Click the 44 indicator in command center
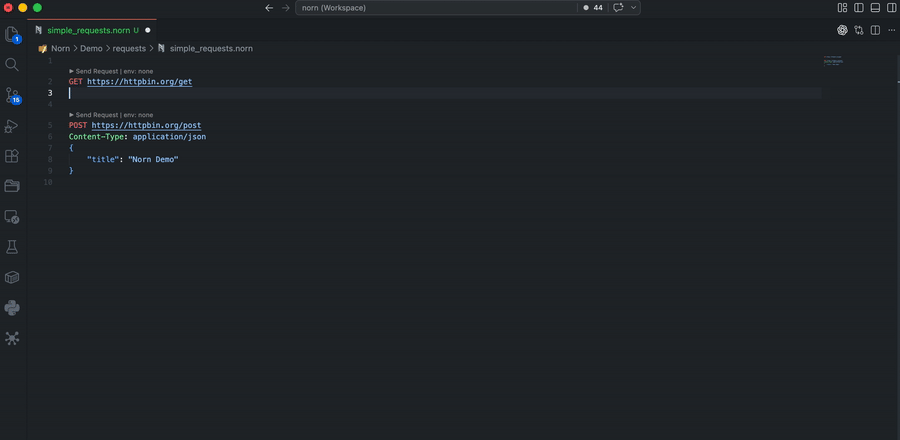Image resolution: width=900 pixels, height=440 pixels. [x=593, y=8]
